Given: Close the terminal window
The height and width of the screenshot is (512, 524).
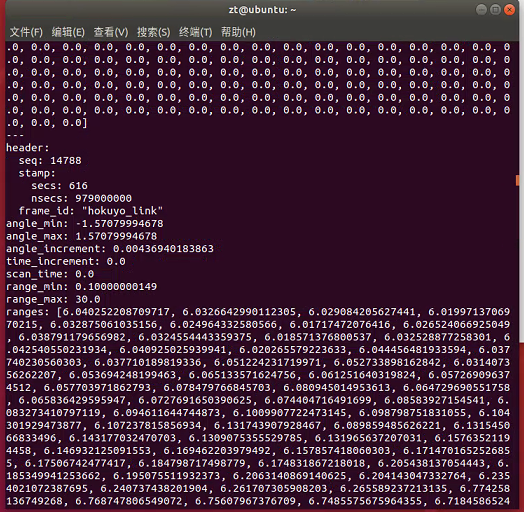Looking at the screenshot, I should 509,10.
